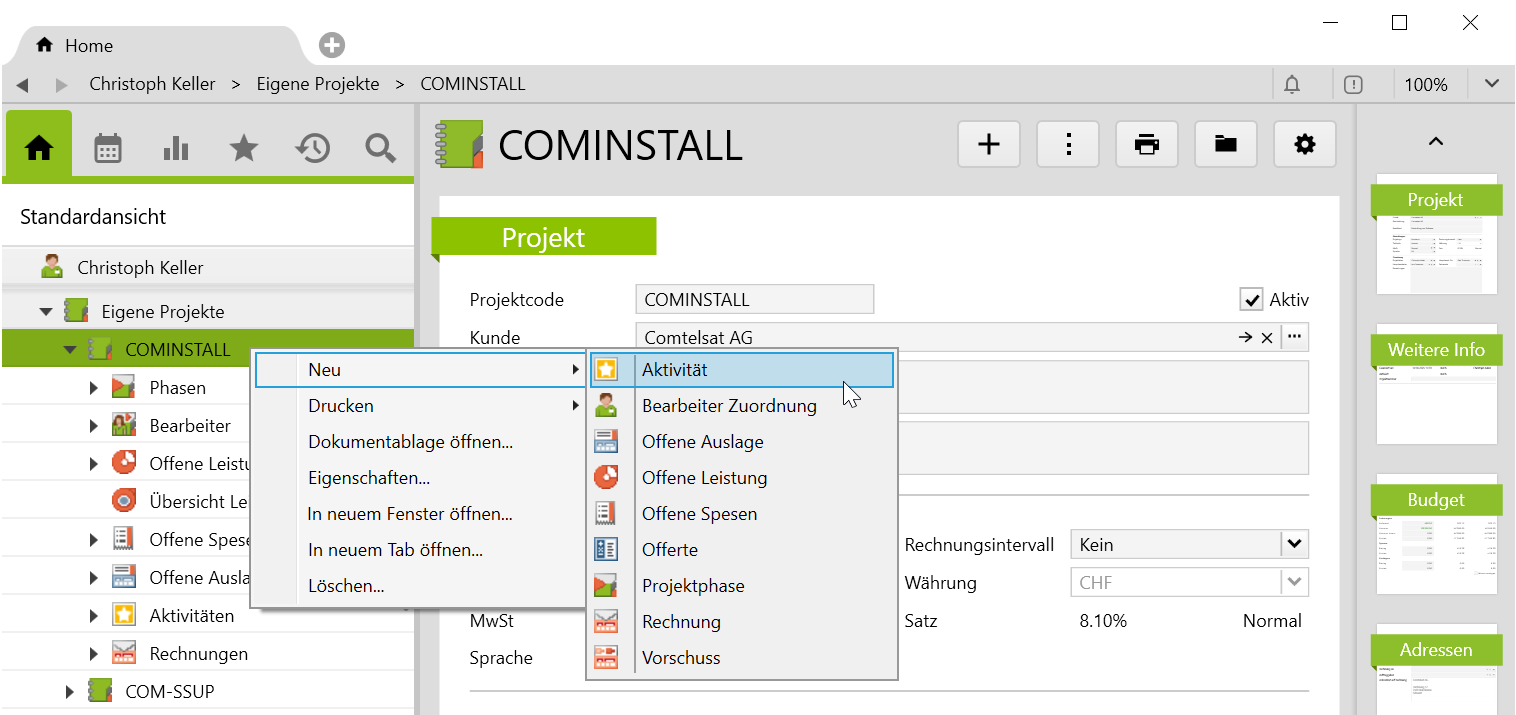Image resolution: width=1516 pixels, height=715 pixels.
Task: Open the Rechnungsintervall dropdown
Action: (1294, 545)
